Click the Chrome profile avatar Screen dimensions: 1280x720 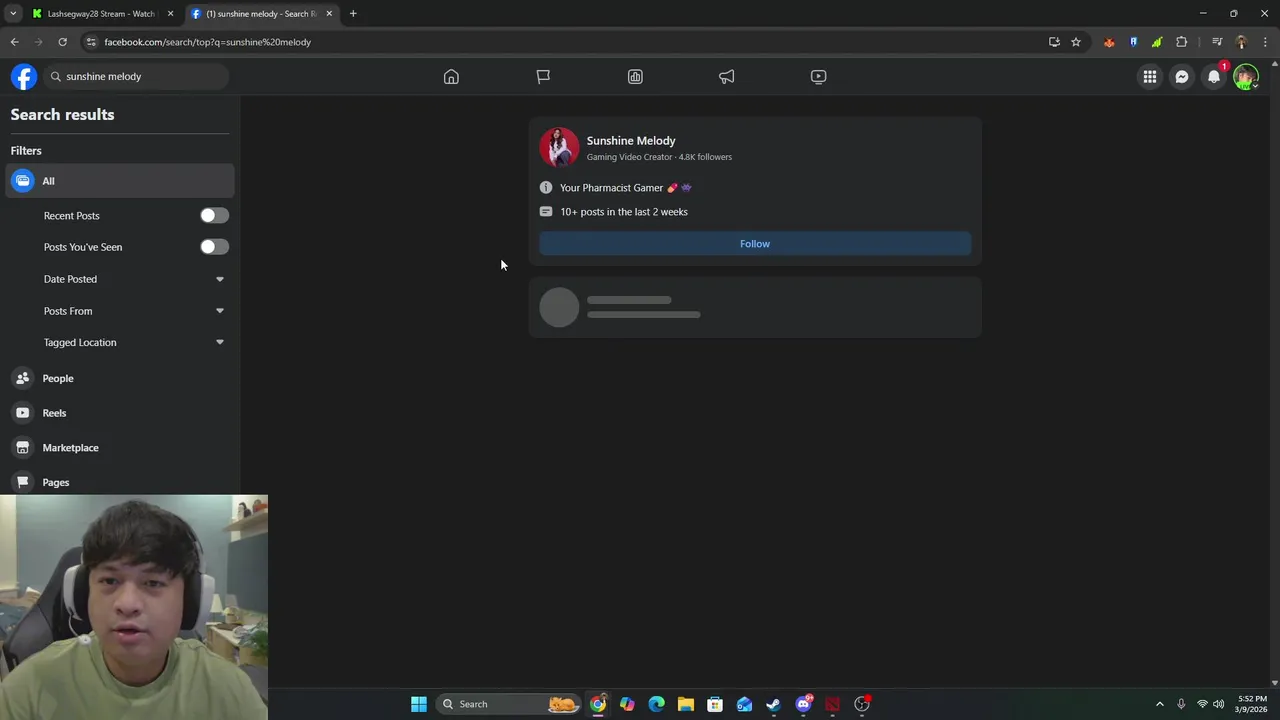pyautogui.click(x=1241, y=42)
